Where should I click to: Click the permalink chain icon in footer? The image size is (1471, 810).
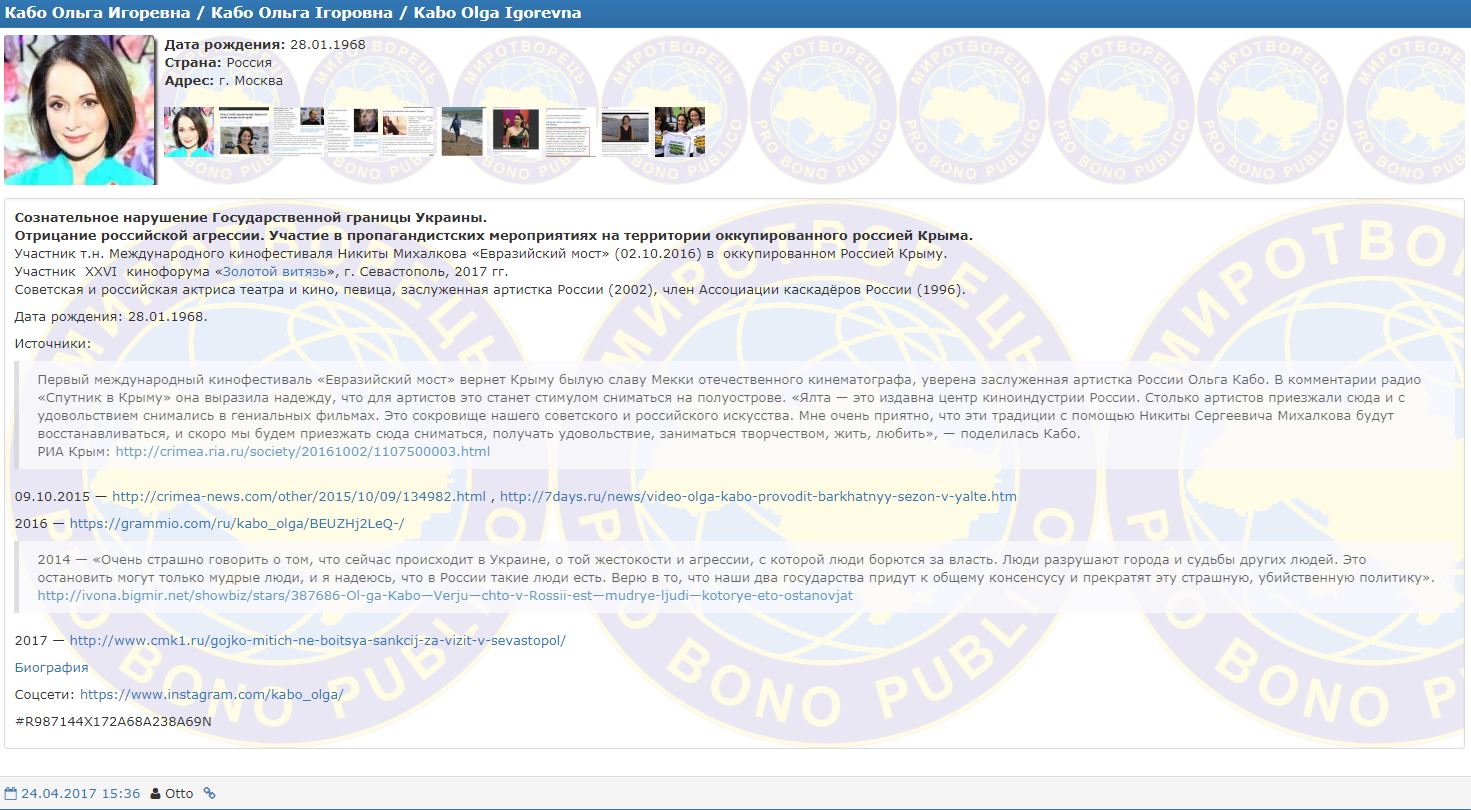[x=209, y=793]
